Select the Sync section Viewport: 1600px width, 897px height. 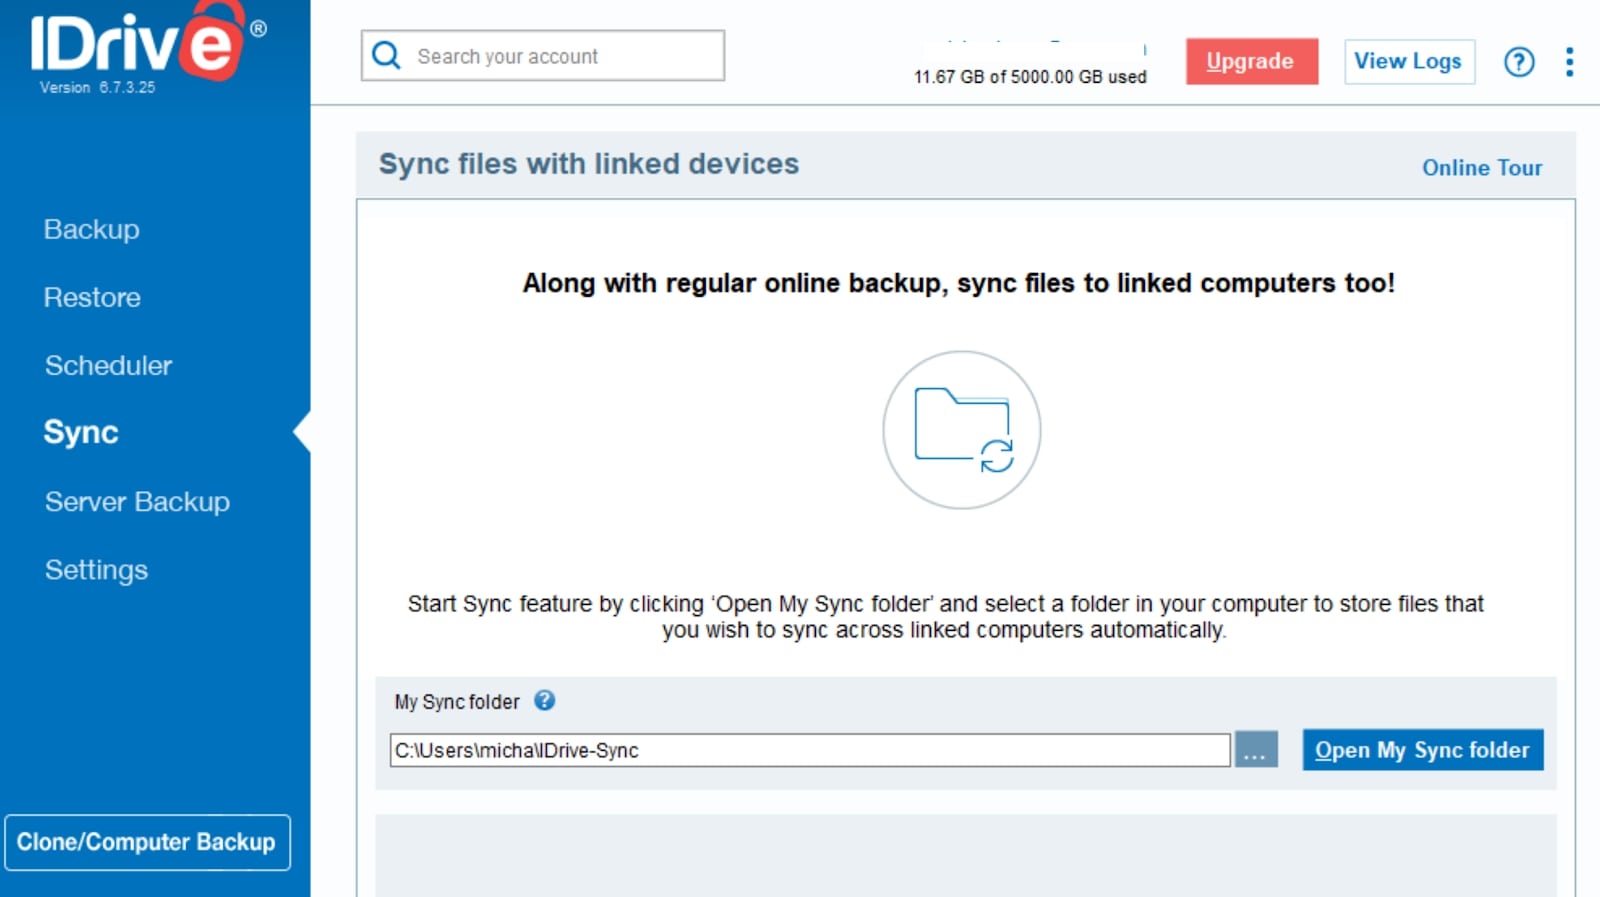click(x=81, y=432)
